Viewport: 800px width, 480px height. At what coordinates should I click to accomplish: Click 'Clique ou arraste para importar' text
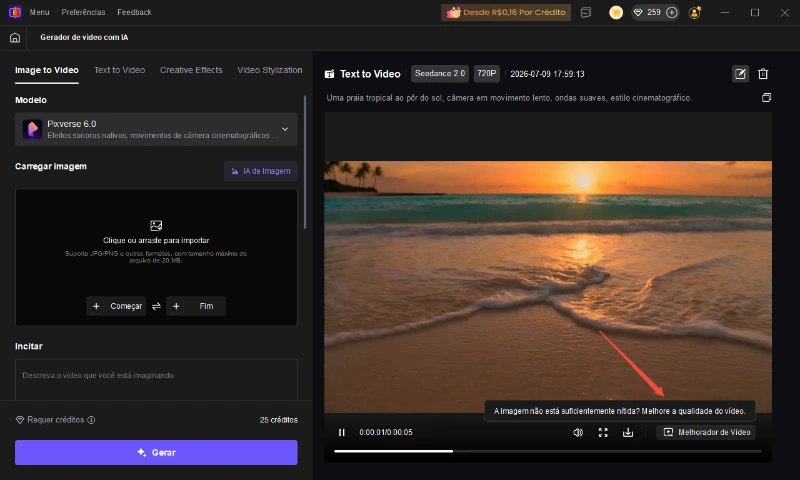(156, 240)
